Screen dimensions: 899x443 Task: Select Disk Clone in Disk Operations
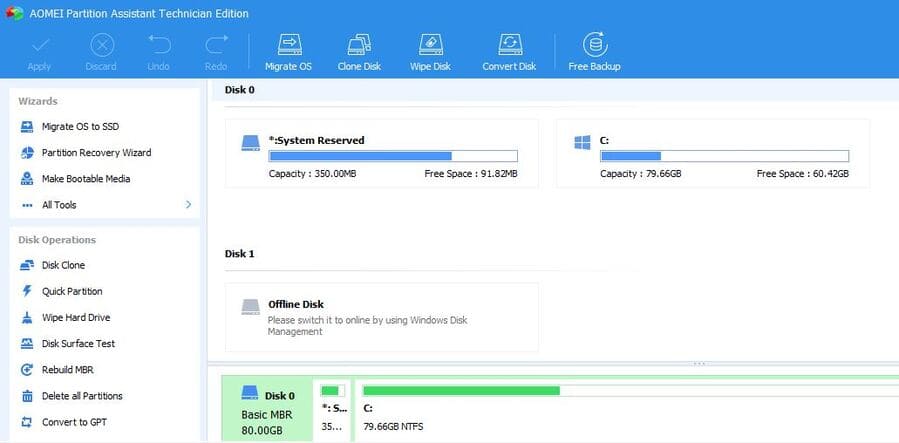(63, 265)
